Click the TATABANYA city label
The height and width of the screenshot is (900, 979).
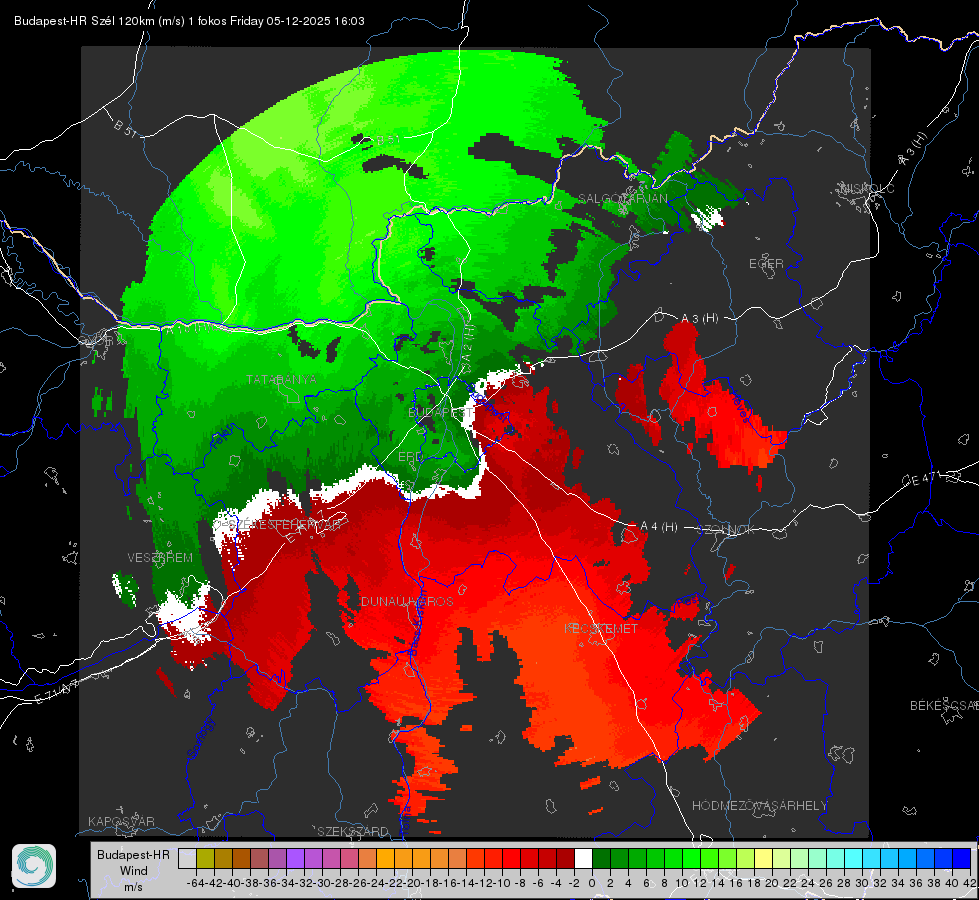pyautogui.click(x=281, y=380)
